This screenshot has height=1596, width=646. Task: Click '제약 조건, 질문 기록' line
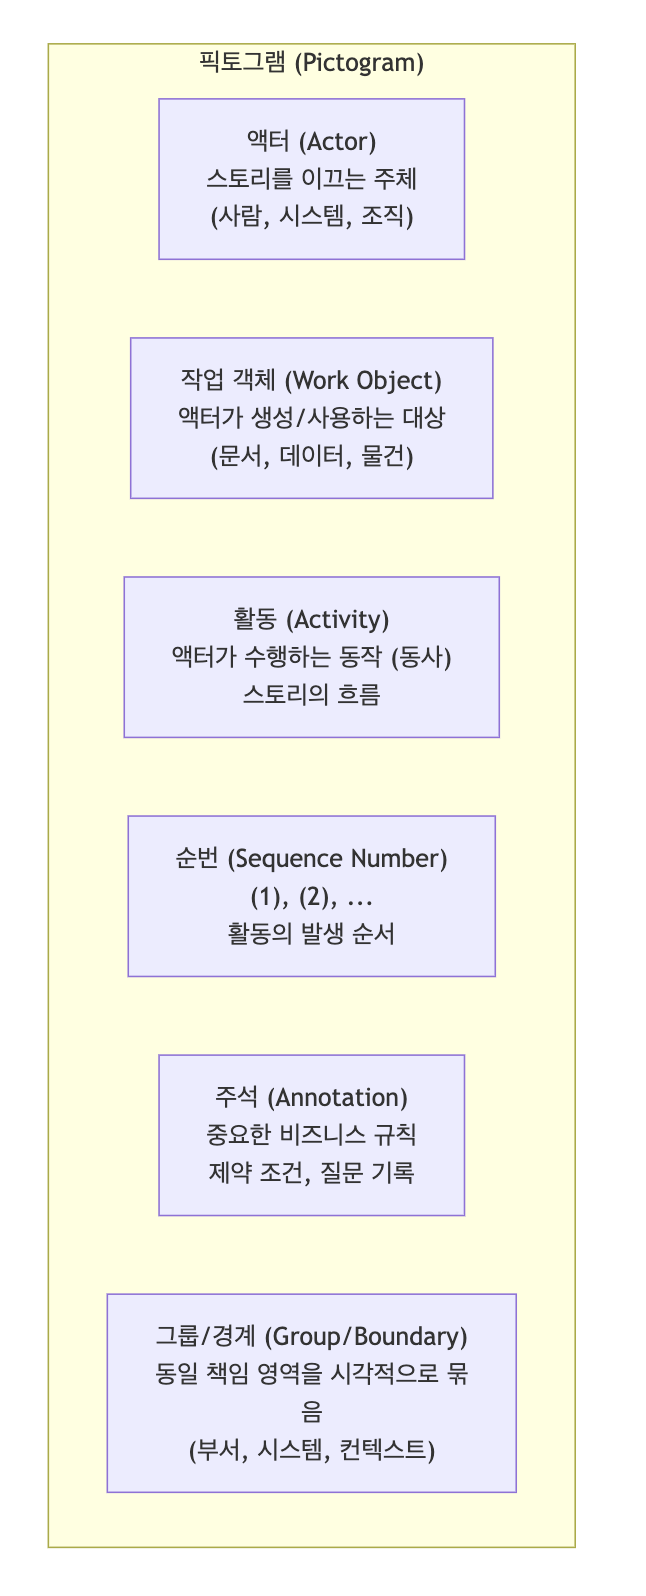coord(311,1173)
